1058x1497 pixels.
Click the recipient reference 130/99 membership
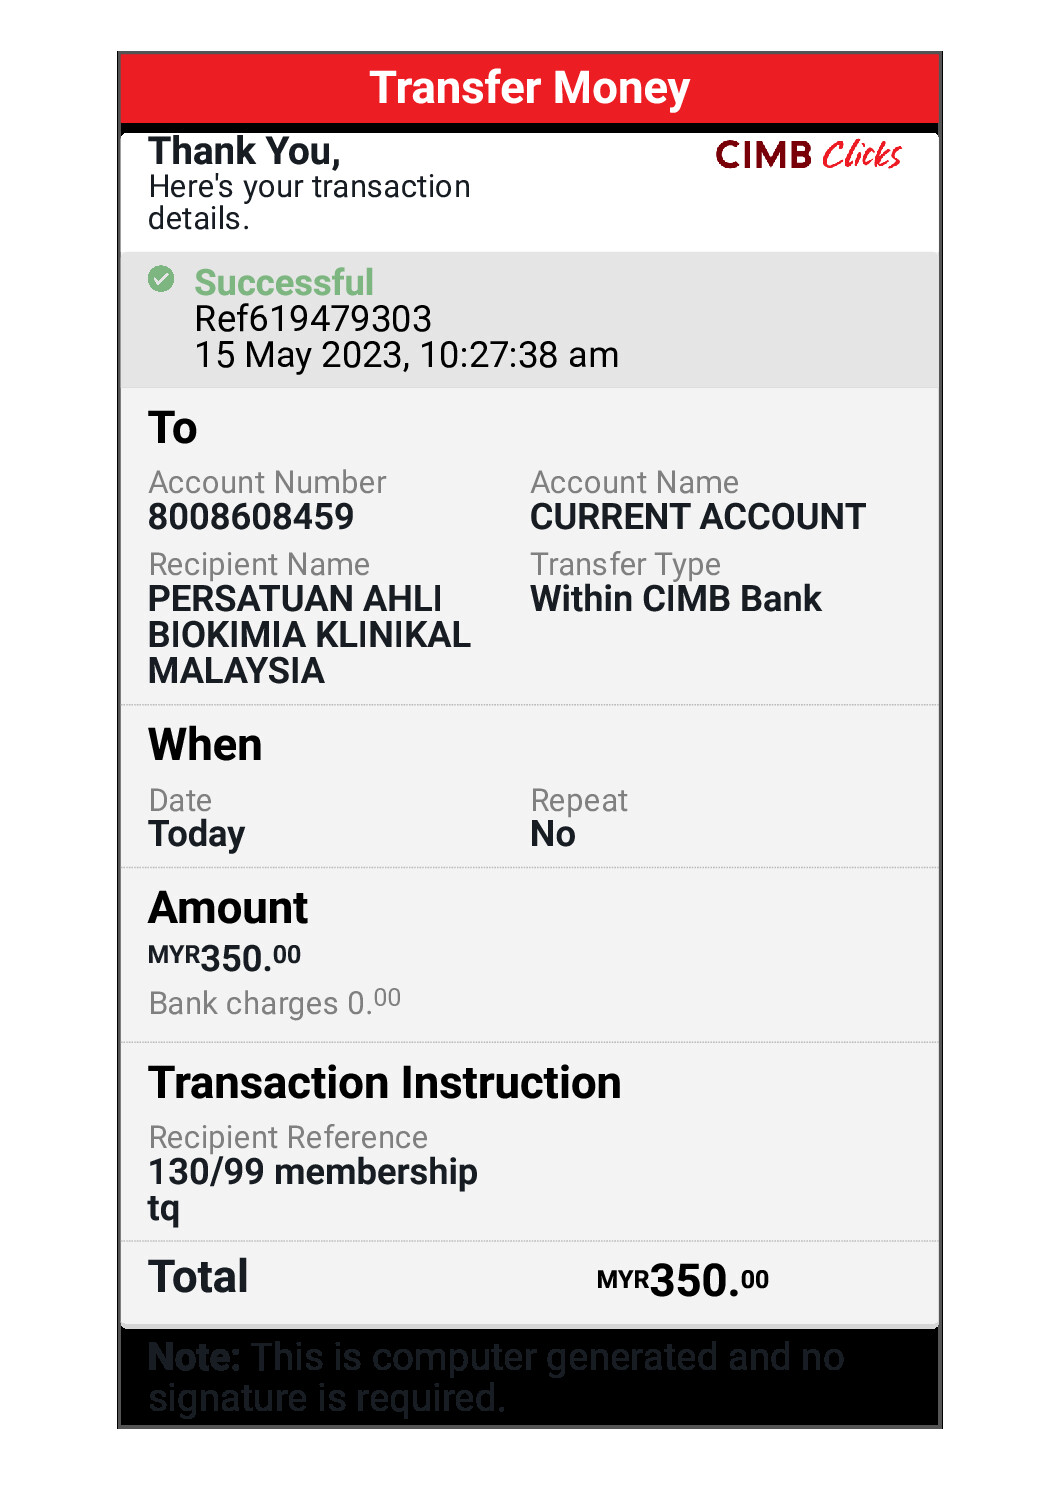[312, 1172]
